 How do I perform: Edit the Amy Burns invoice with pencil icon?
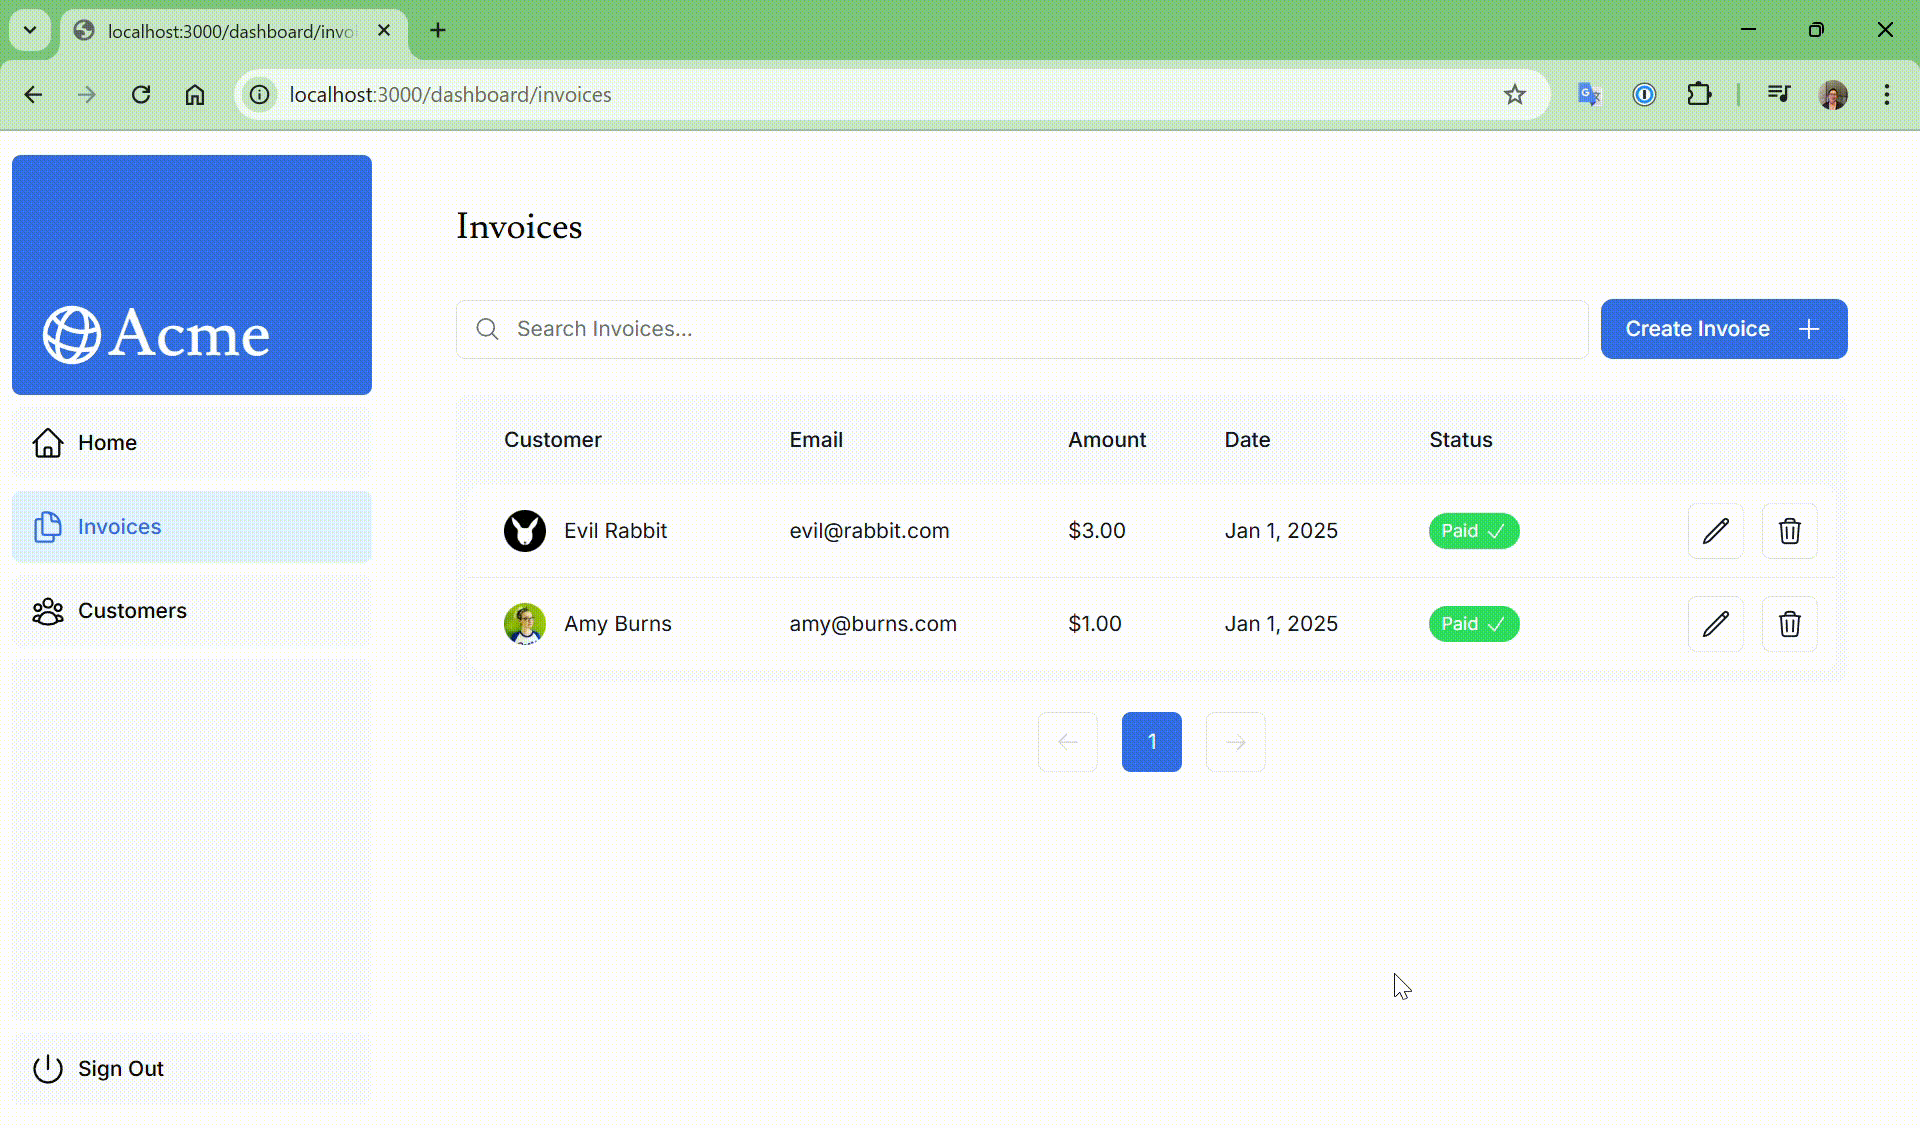[1715, 624]
